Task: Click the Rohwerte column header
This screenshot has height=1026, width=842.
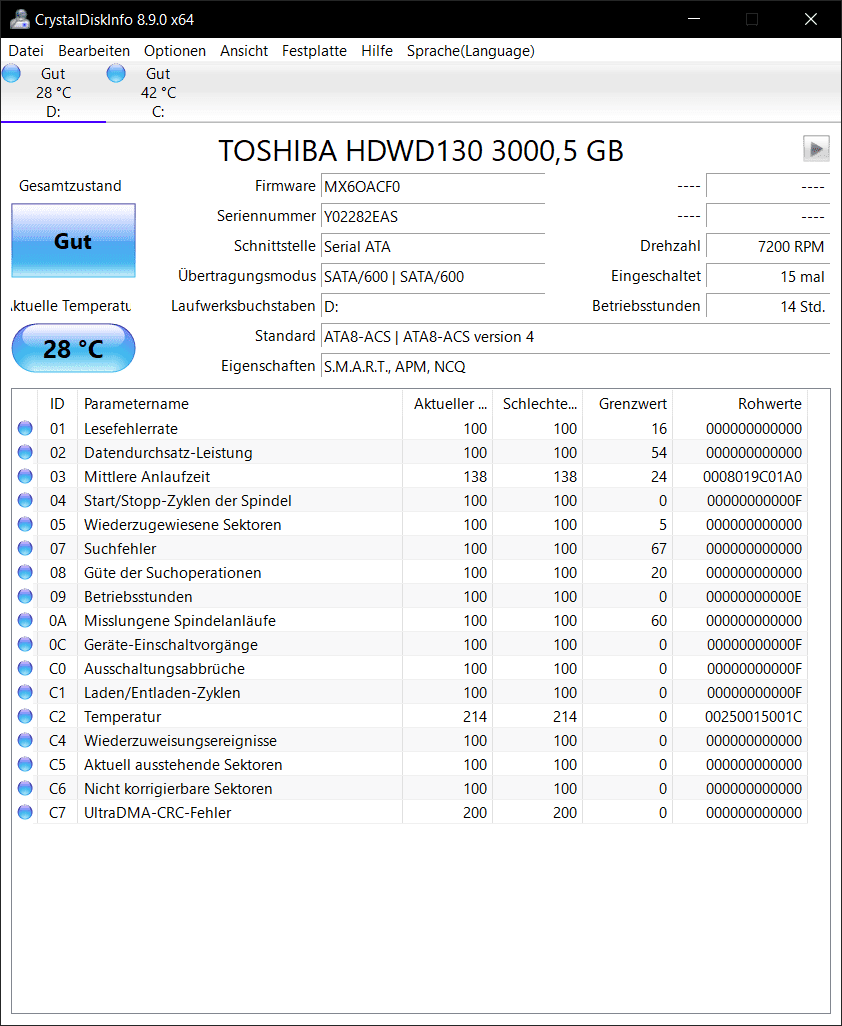Action: [x=740, y=404]
